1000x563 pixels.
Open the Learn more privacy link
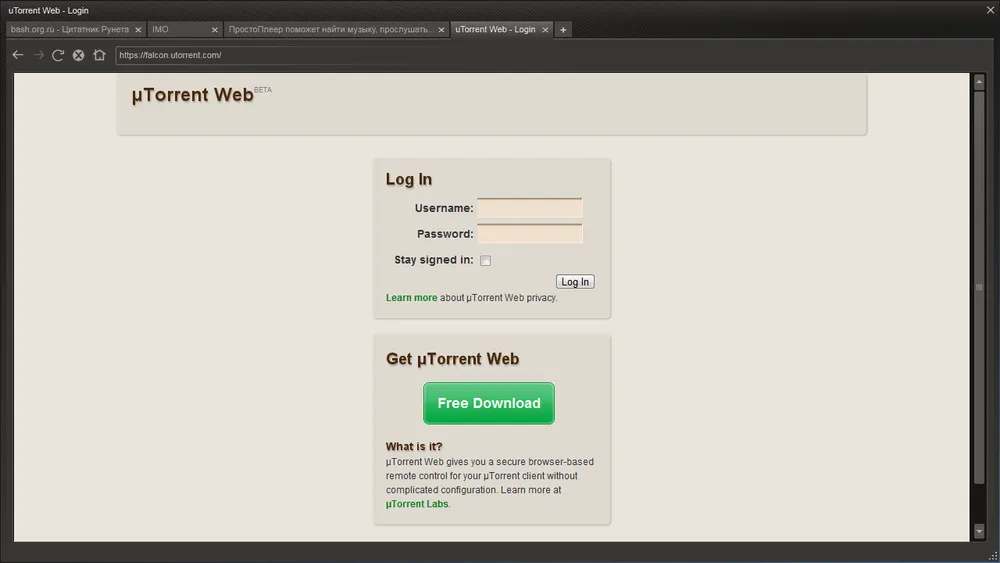[x=411, y=298]
